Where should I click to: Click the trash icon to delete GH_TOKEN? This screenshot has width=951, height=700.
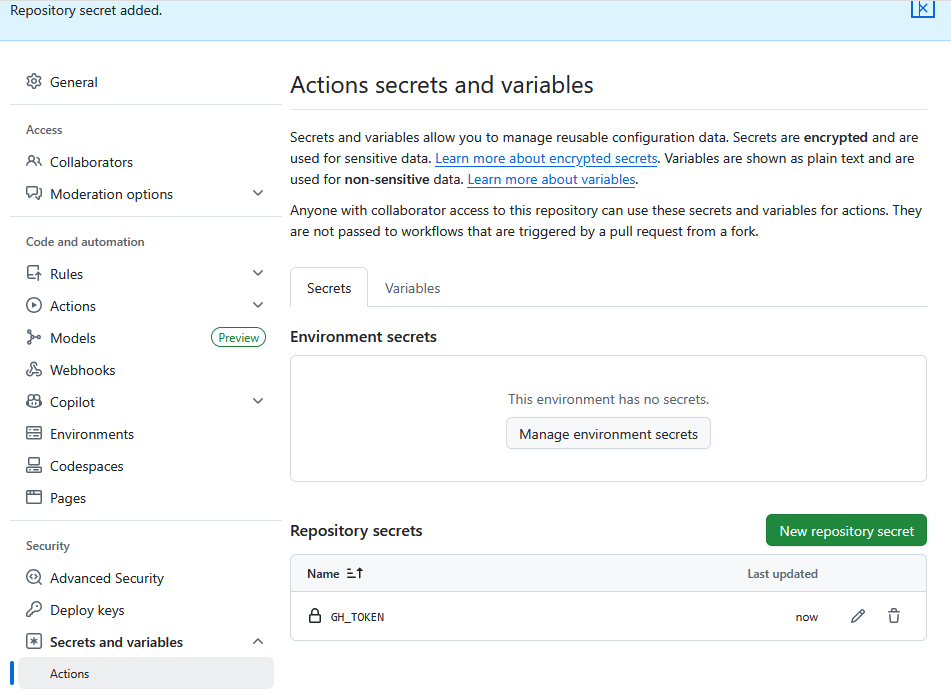point(894,617)
